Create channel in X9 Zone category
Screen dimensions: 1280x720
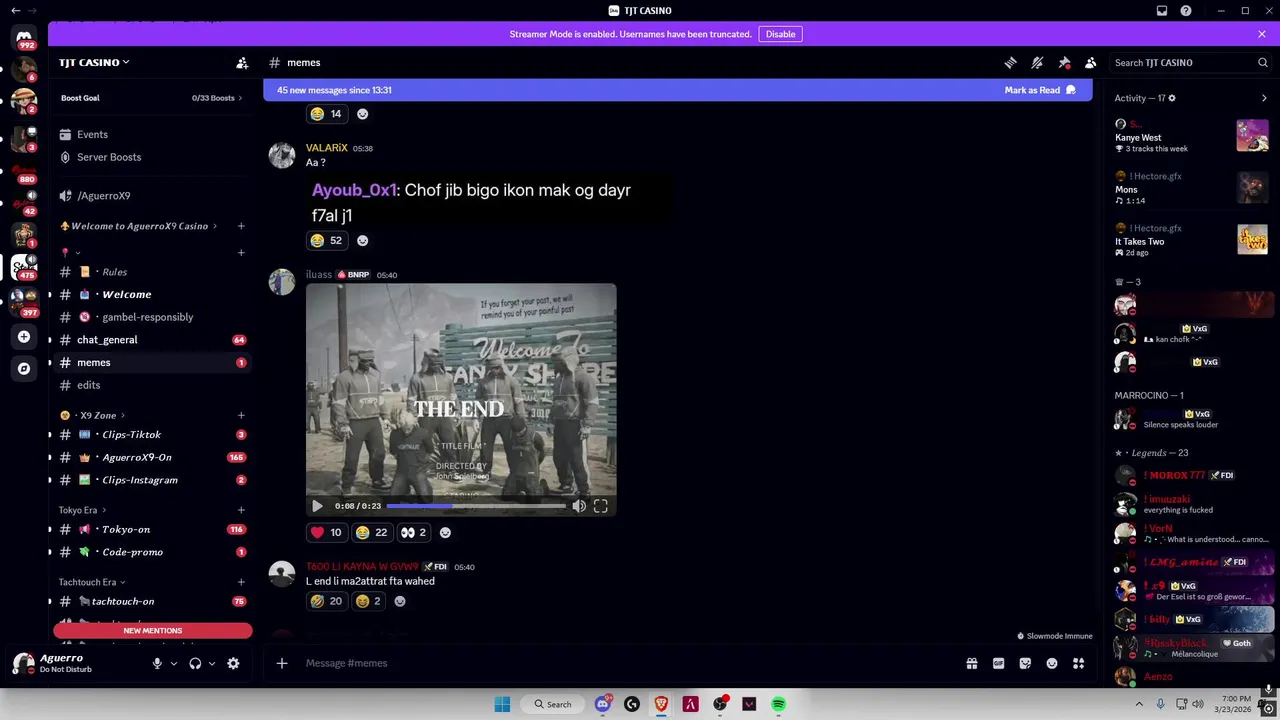click(241, 415)
